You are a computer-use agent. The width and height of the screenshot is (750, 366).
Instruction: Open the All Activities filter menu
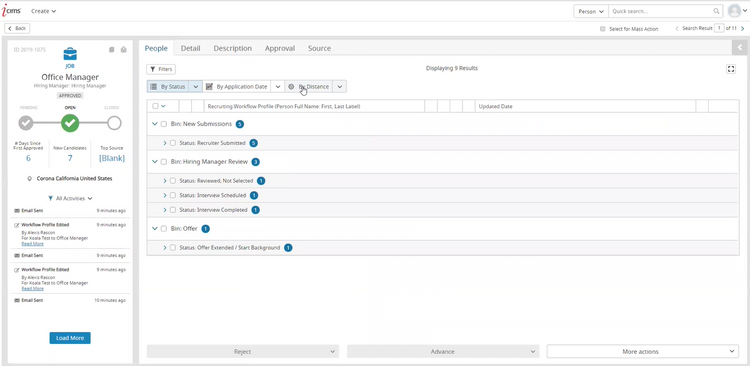click(70, 198)
